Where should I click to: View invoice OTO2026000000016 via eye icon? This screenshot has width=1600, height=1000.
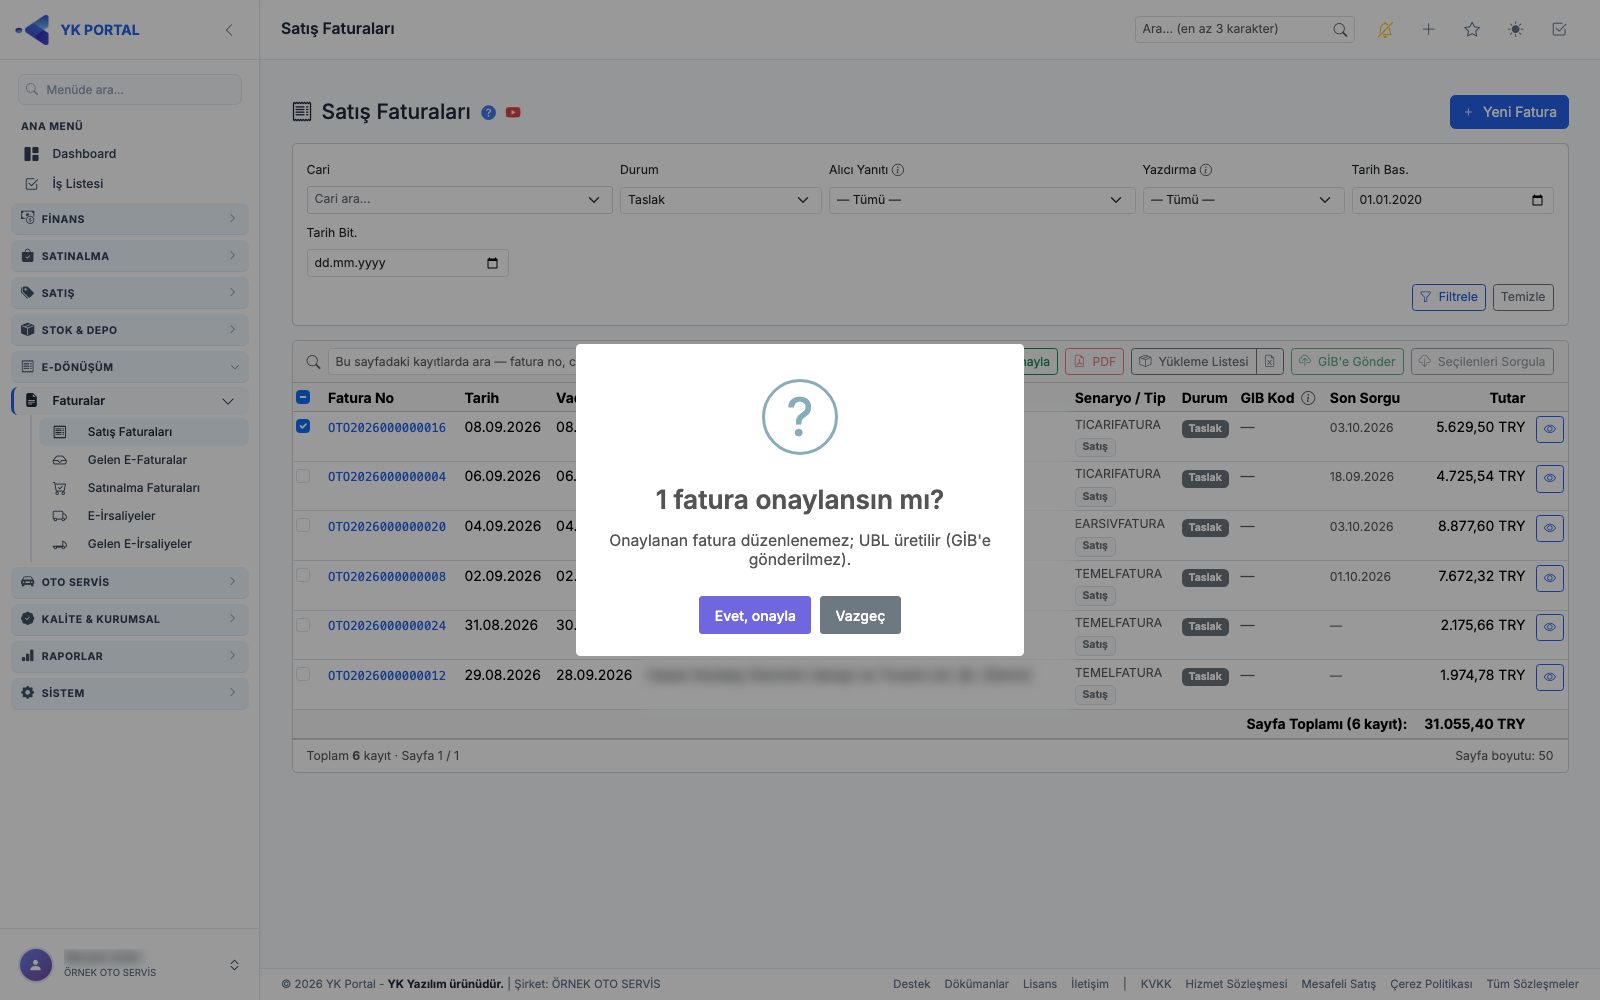[1550, 429]
